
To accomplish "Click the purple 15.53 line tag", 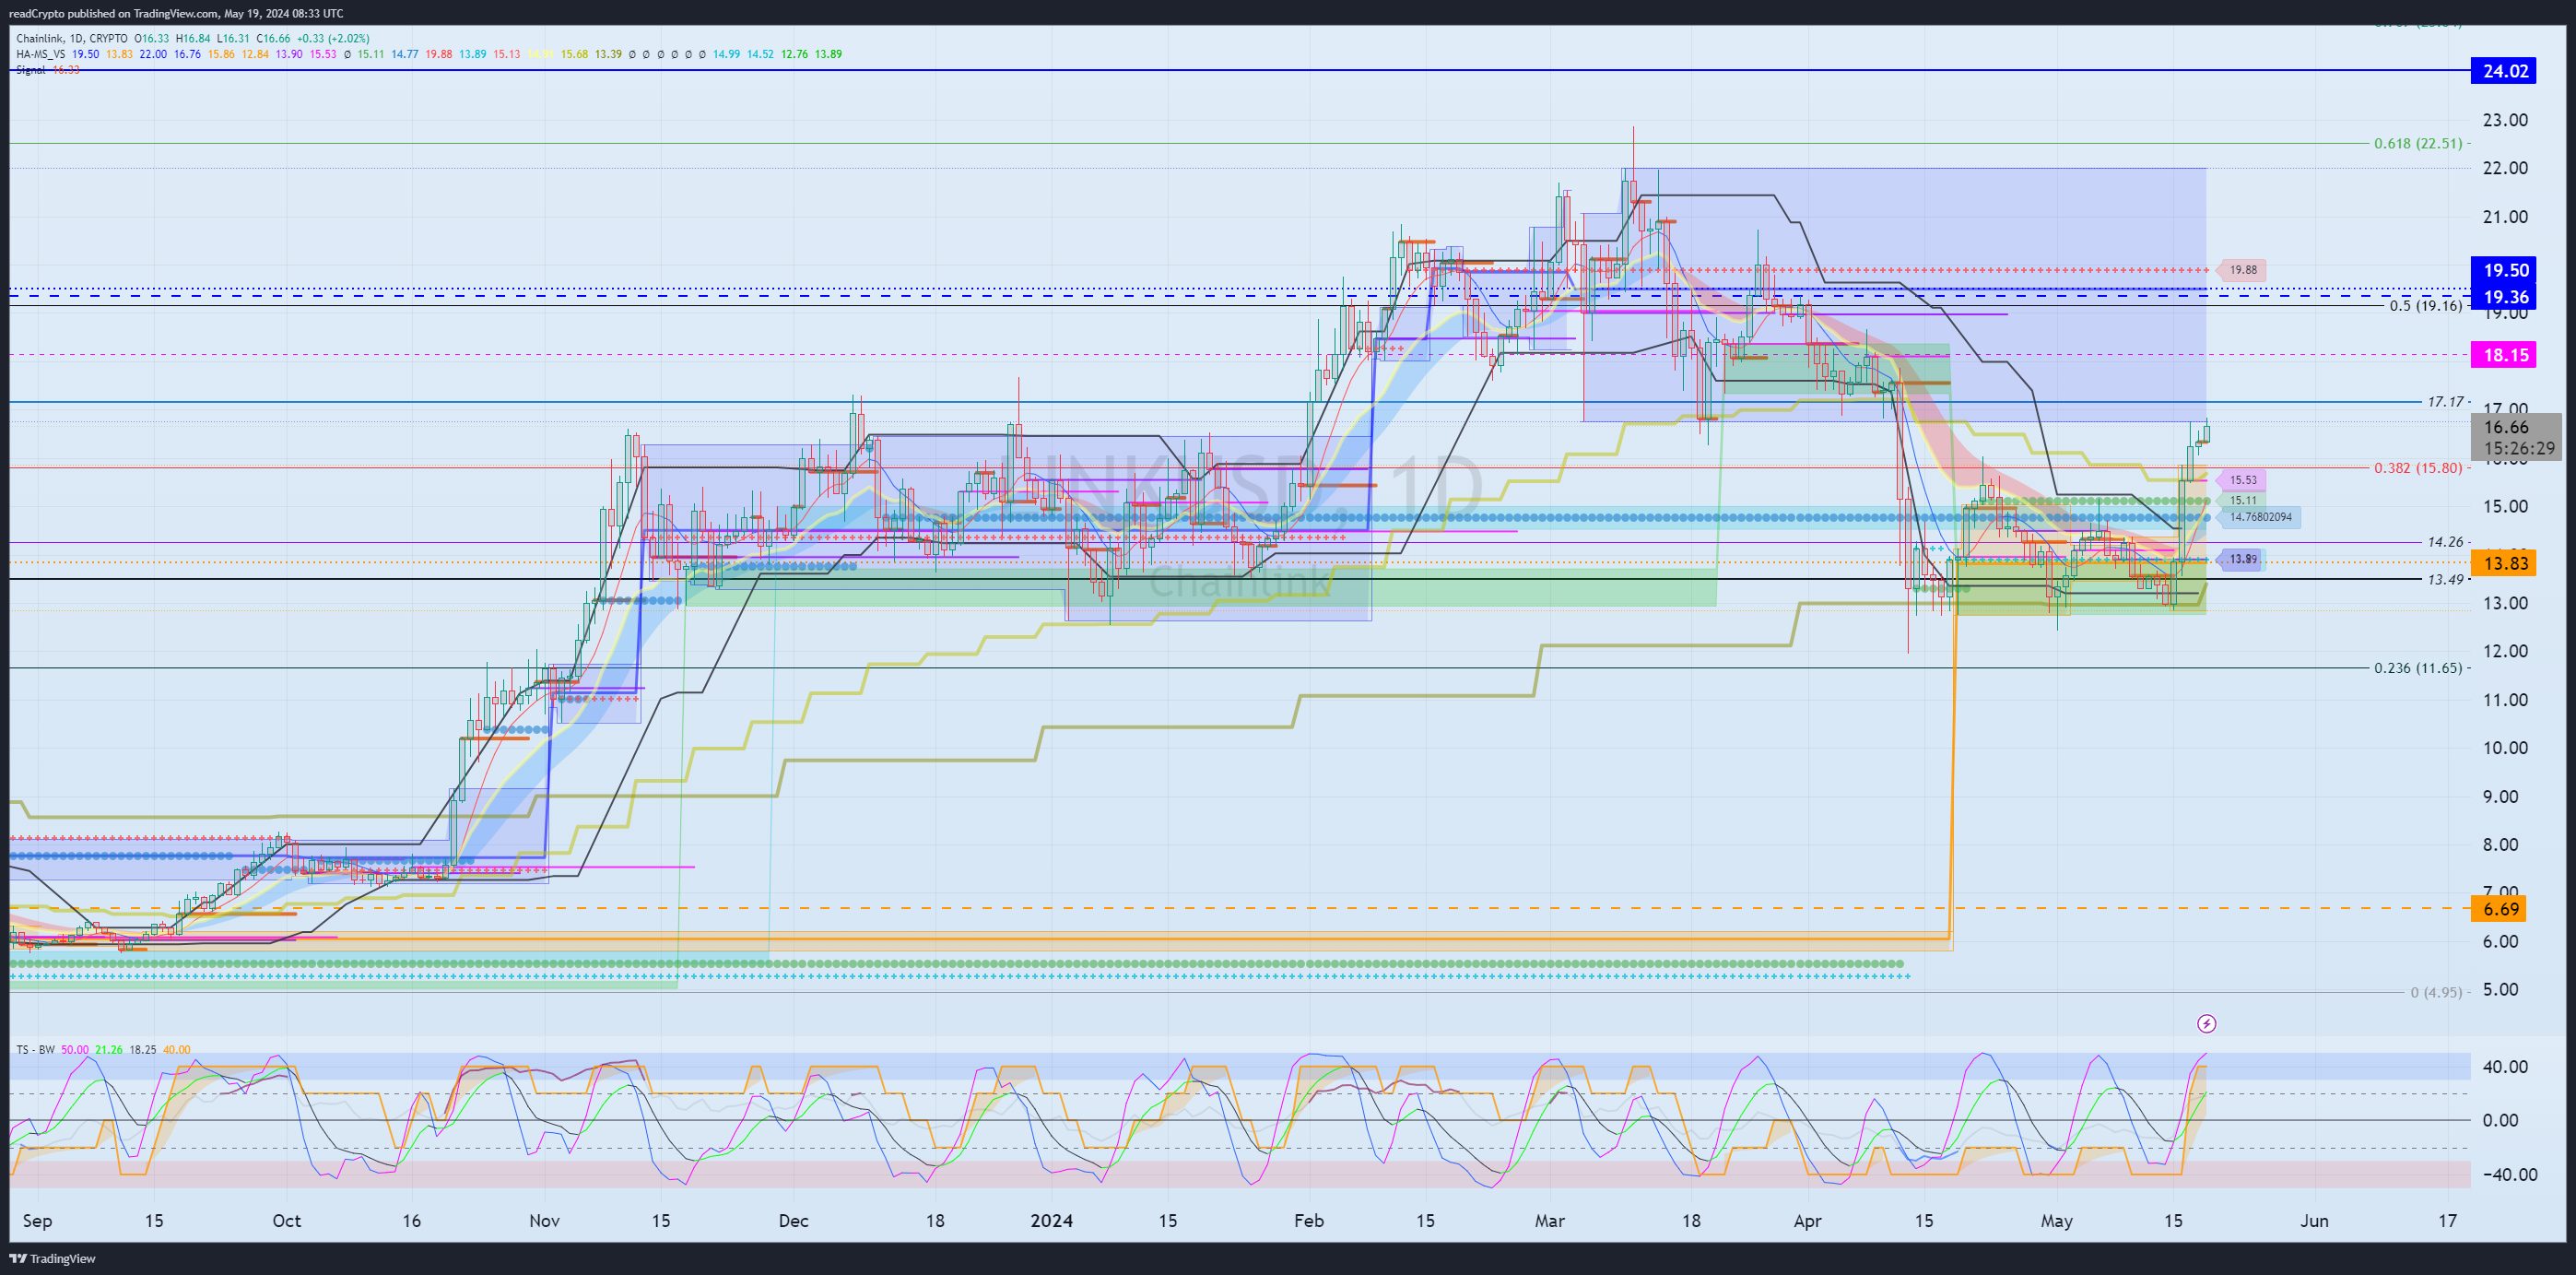I will (x=2242, y=480).
